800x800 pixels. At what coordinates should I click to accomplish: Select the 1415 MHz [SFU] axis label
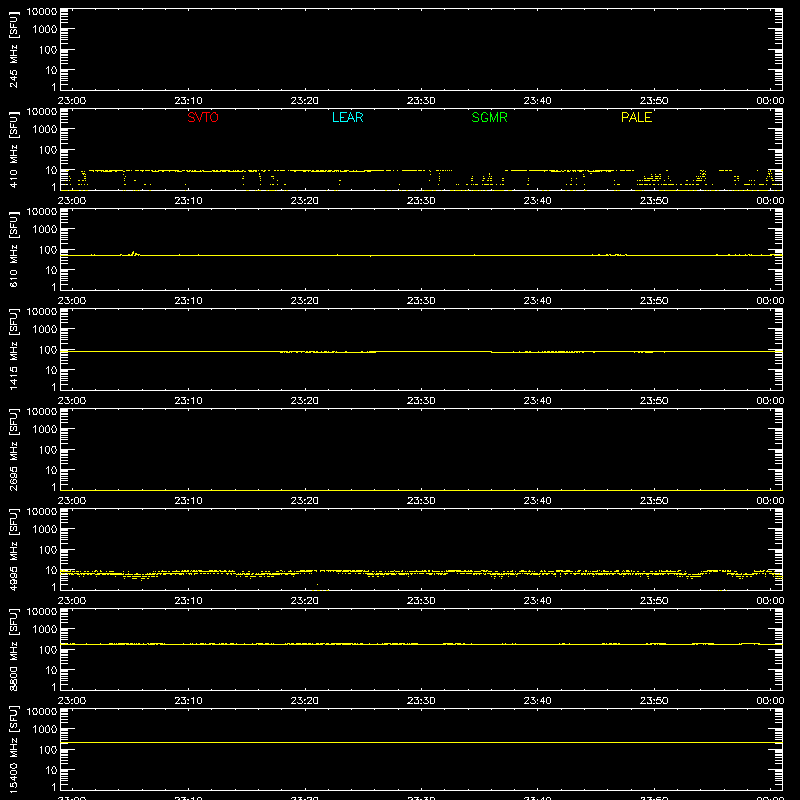tap(14, 349)
